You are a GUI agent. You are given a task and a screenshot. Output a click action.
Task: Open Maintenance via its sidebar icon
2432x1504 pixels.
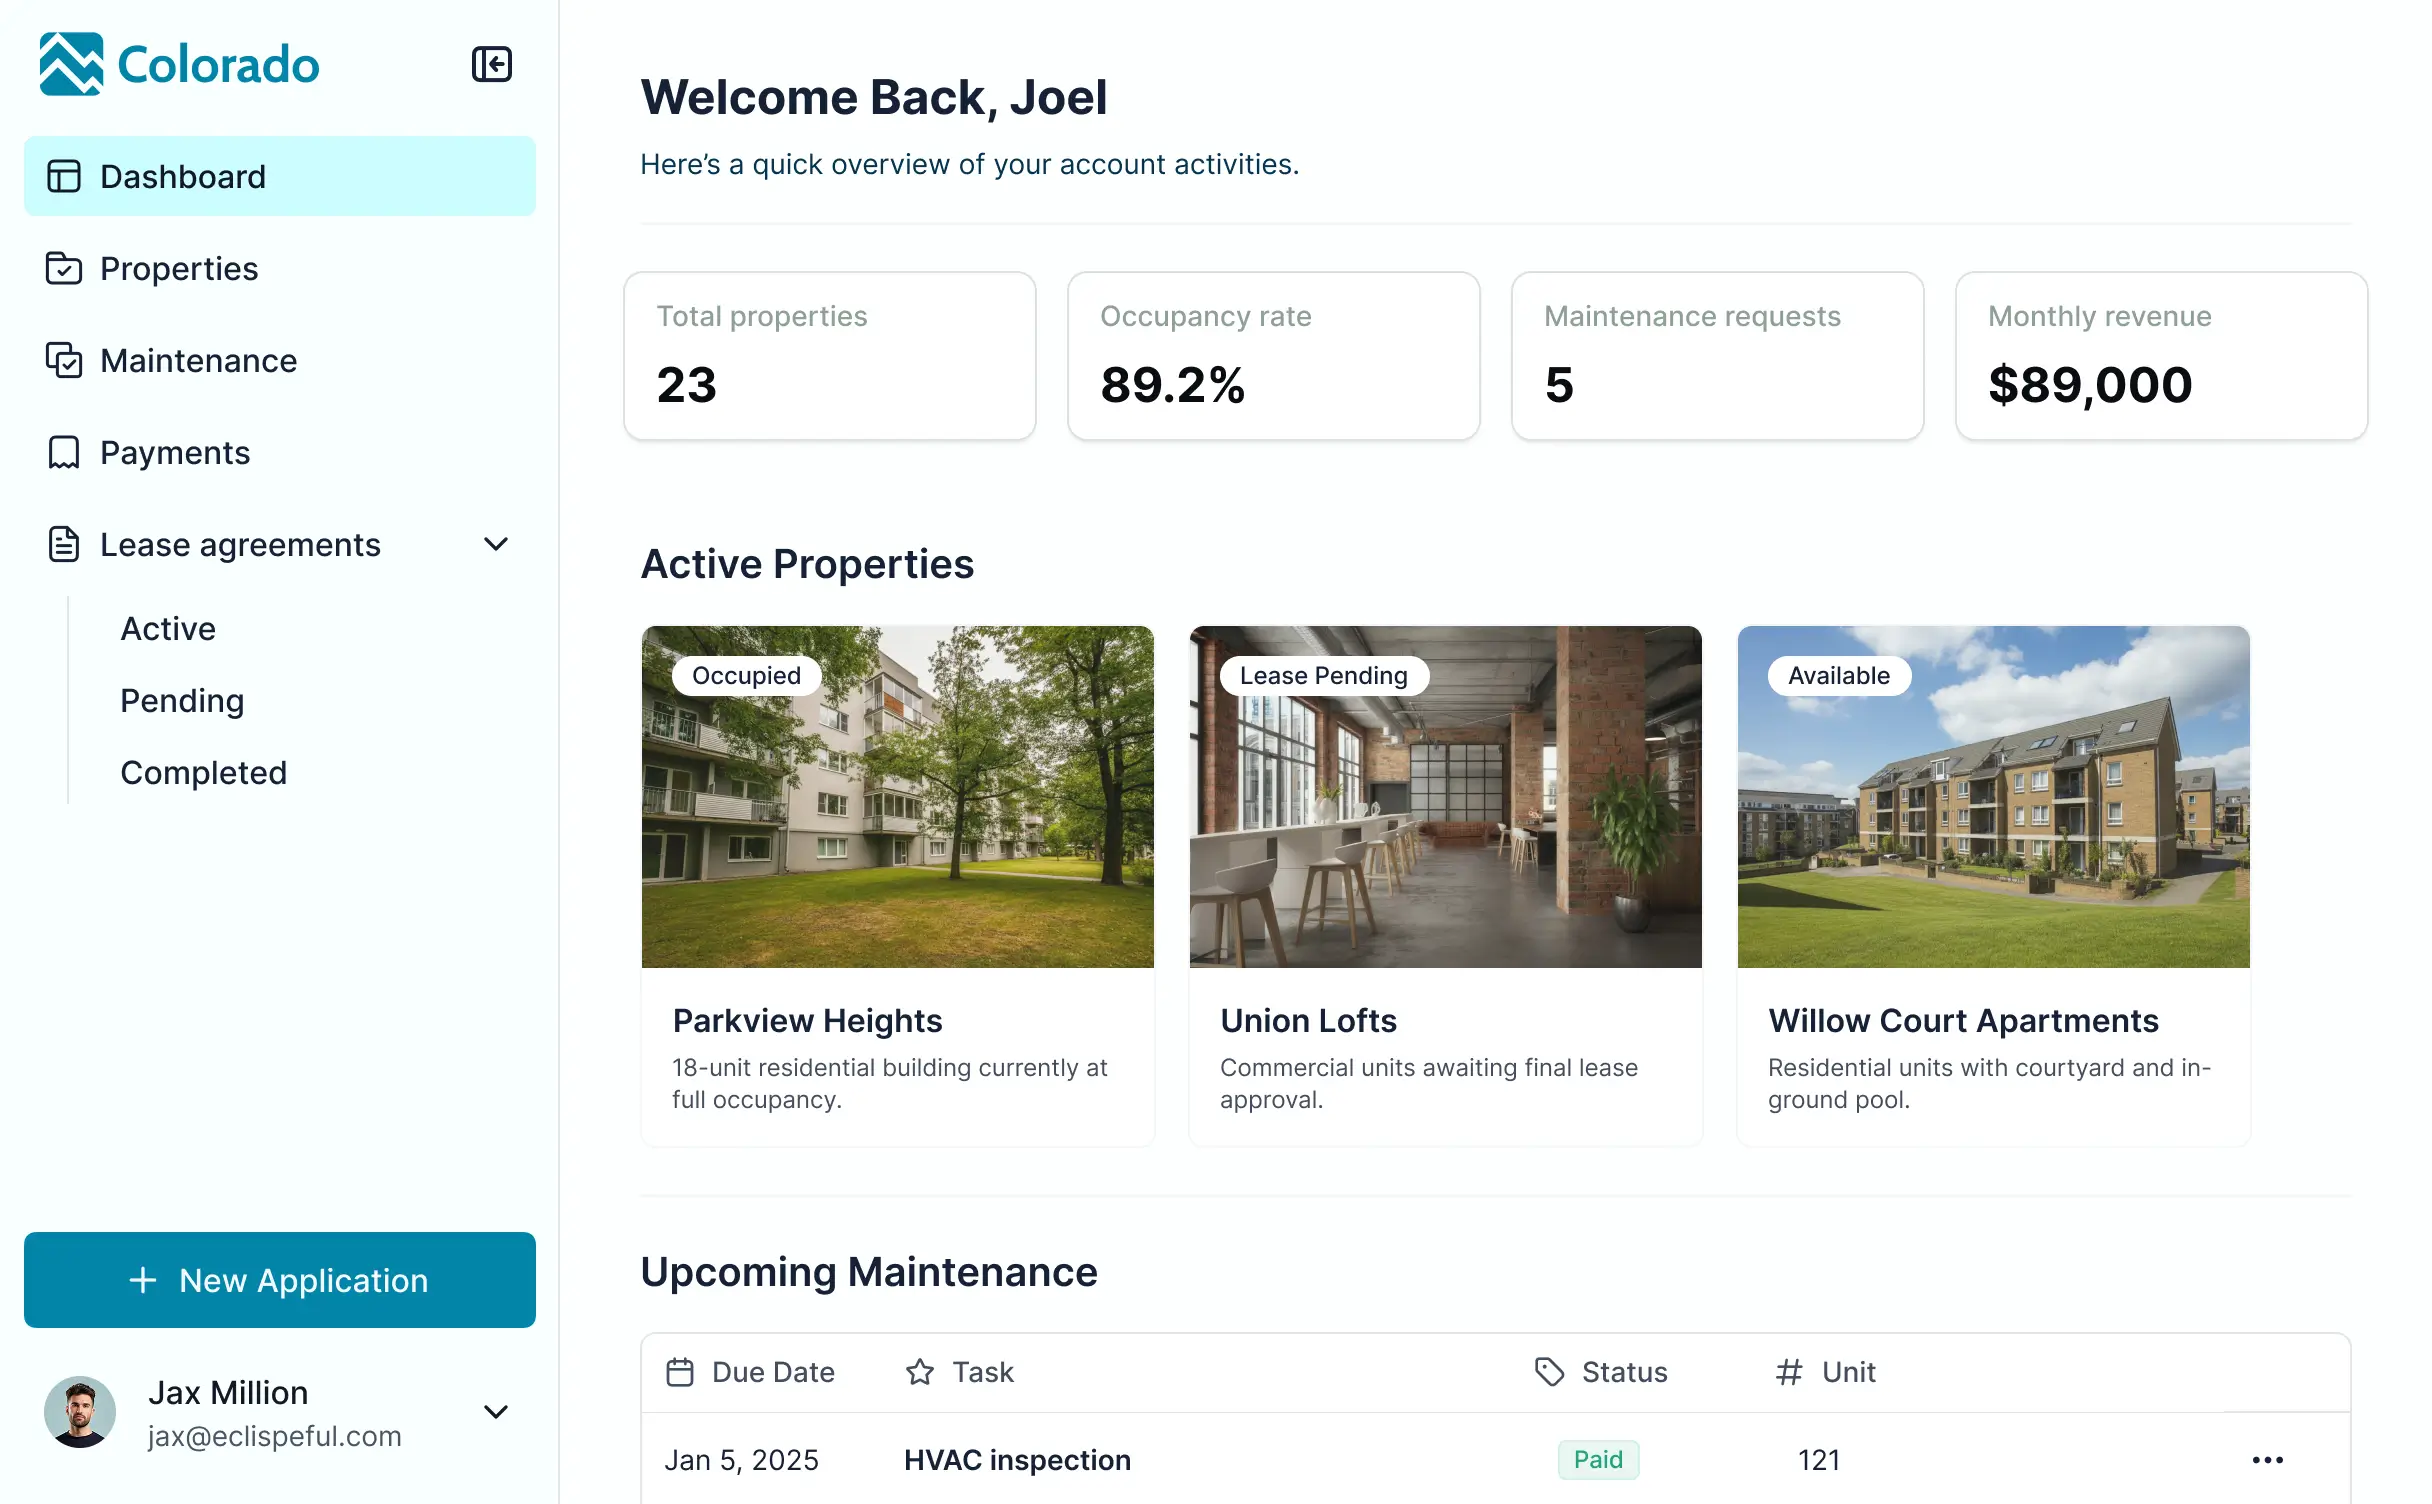(62, 361)
